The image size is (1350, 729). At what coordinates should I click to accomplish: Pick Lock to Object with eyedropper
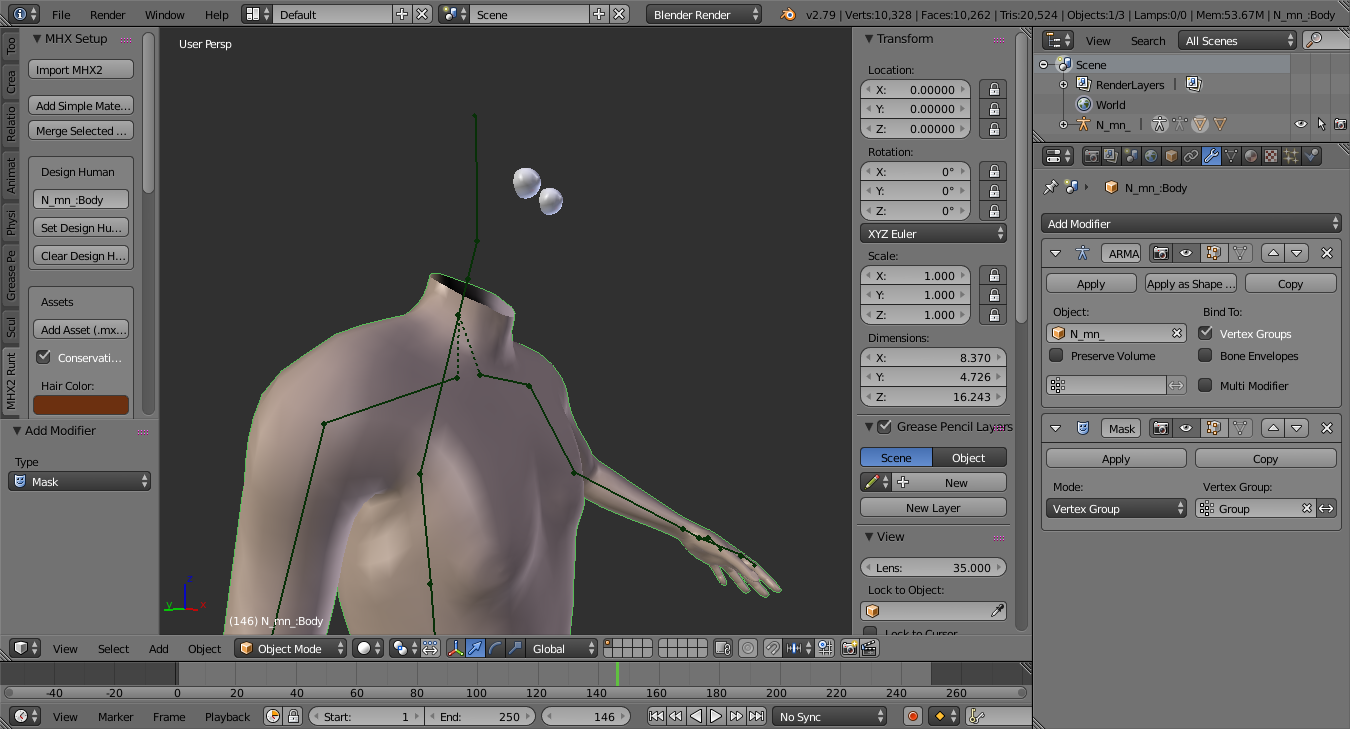[997, 610]
